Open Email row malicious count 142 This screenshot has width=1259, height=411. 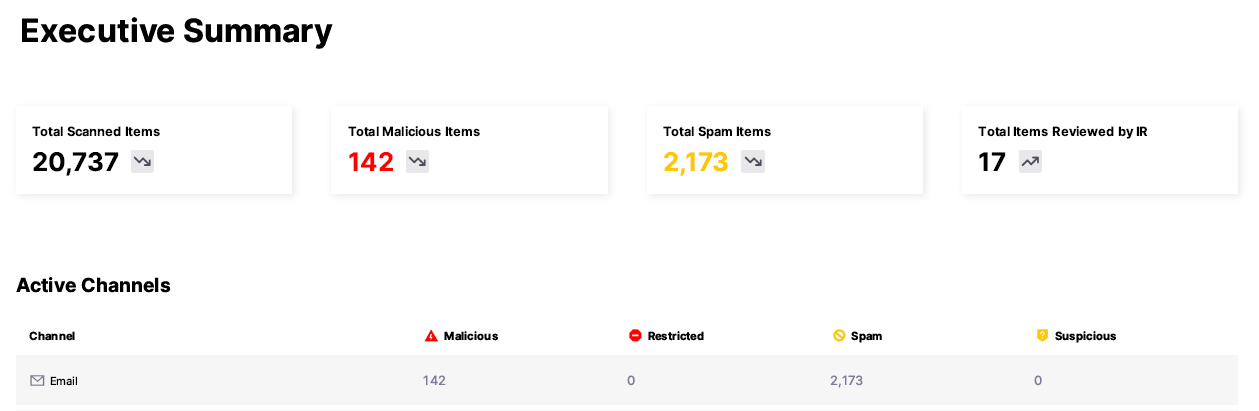(434, 381)
